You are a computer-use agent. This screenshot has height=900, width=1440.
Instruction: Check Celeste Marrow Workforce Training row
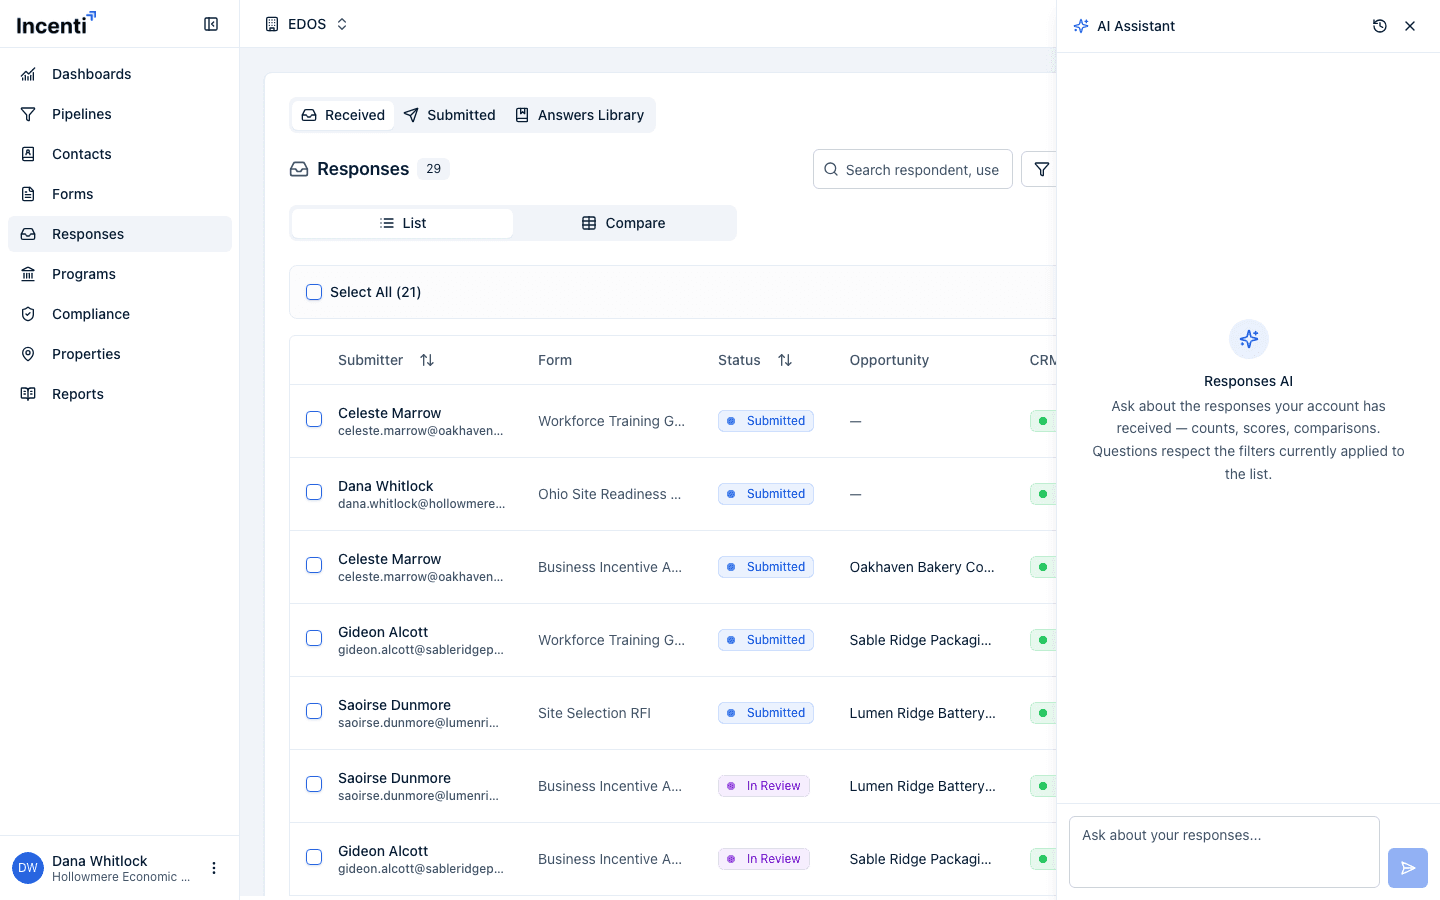[x=314, y=419]
